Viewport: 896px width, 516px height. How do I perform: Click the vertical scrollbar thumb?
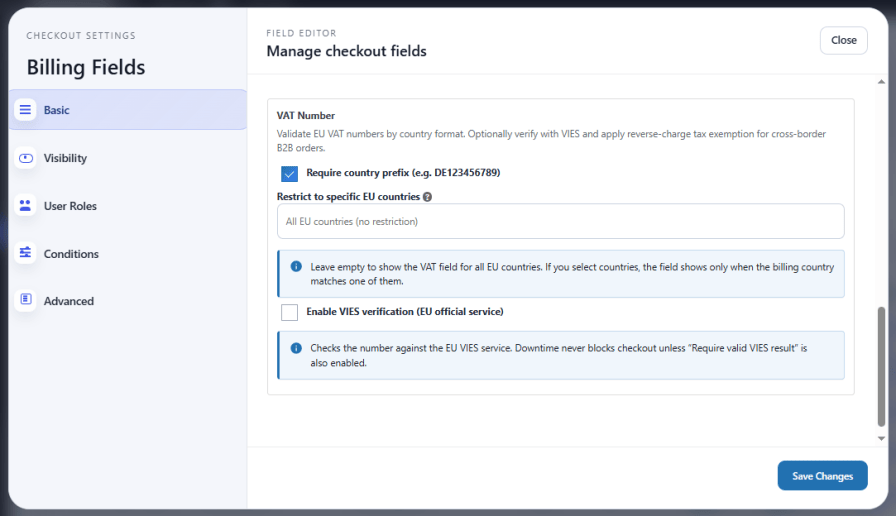881,366
